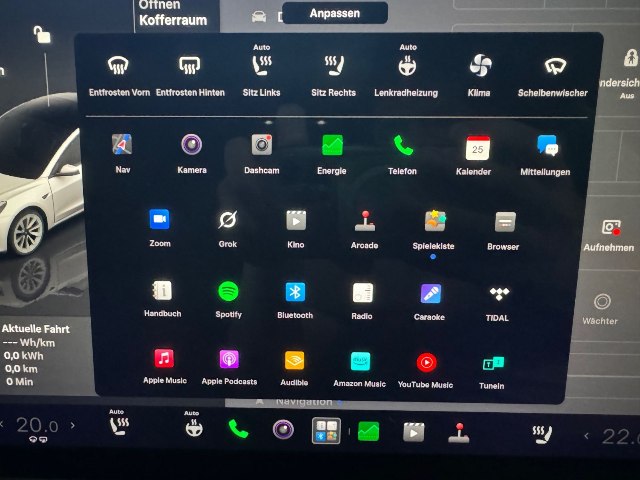Screen dimensions: 640x480
Task: Open the Browser app
Action: click(505, 222)
